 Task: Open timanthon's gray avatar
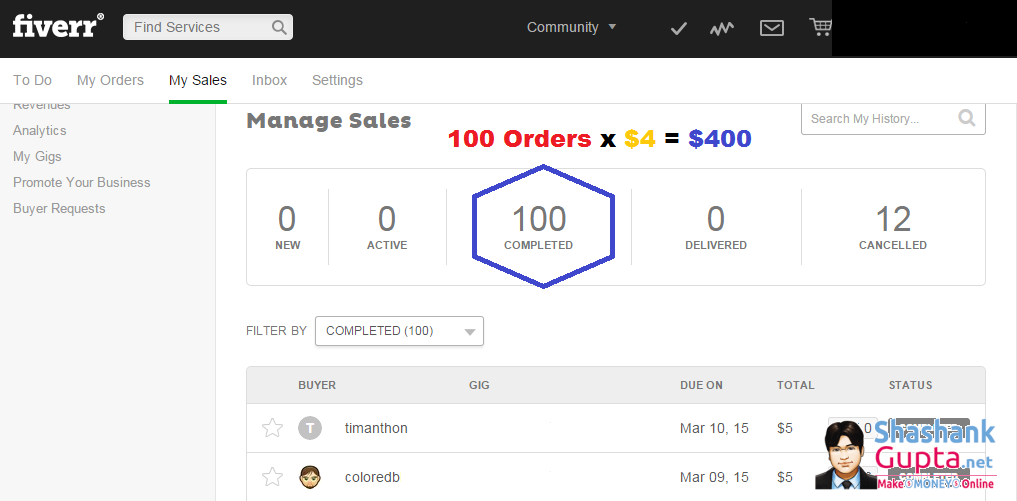(x=310, y=428)
